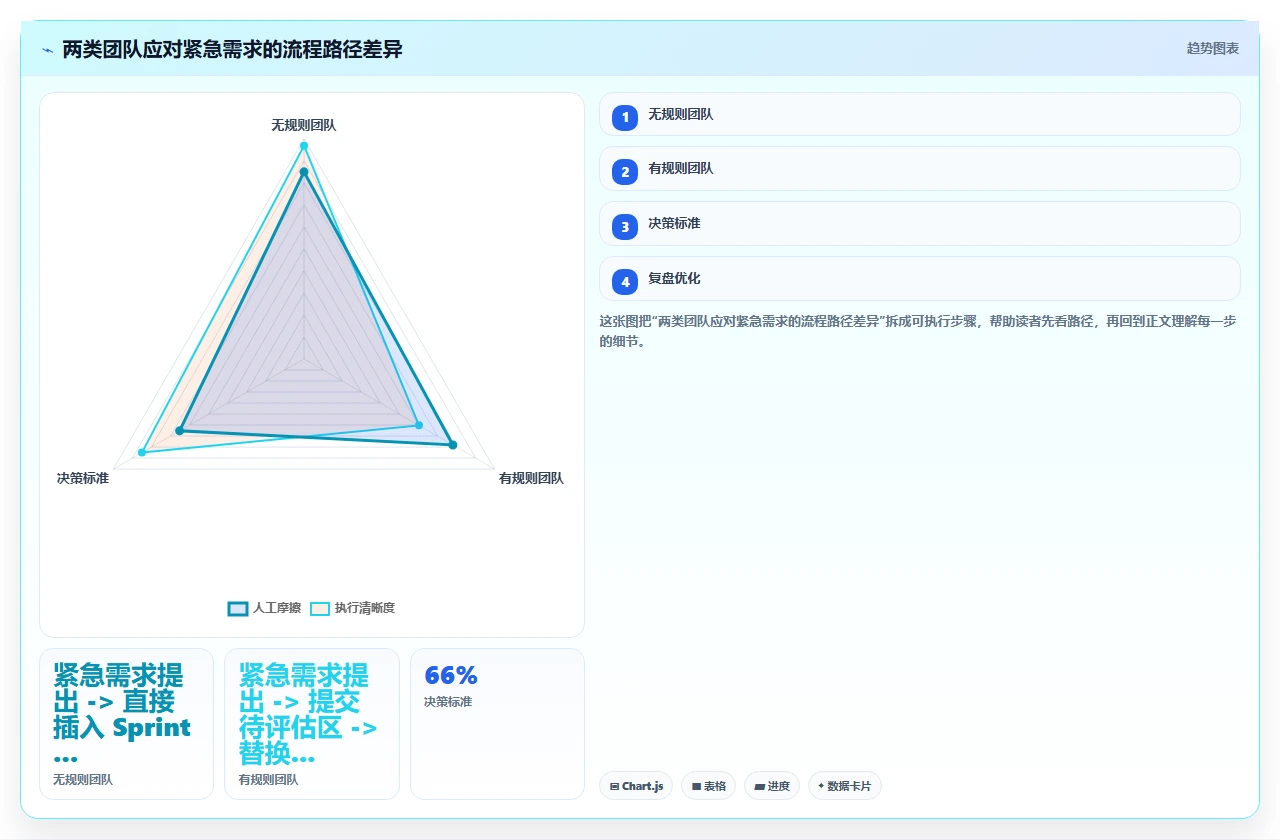Open the 无规则团队 step row

click(919, 114)
